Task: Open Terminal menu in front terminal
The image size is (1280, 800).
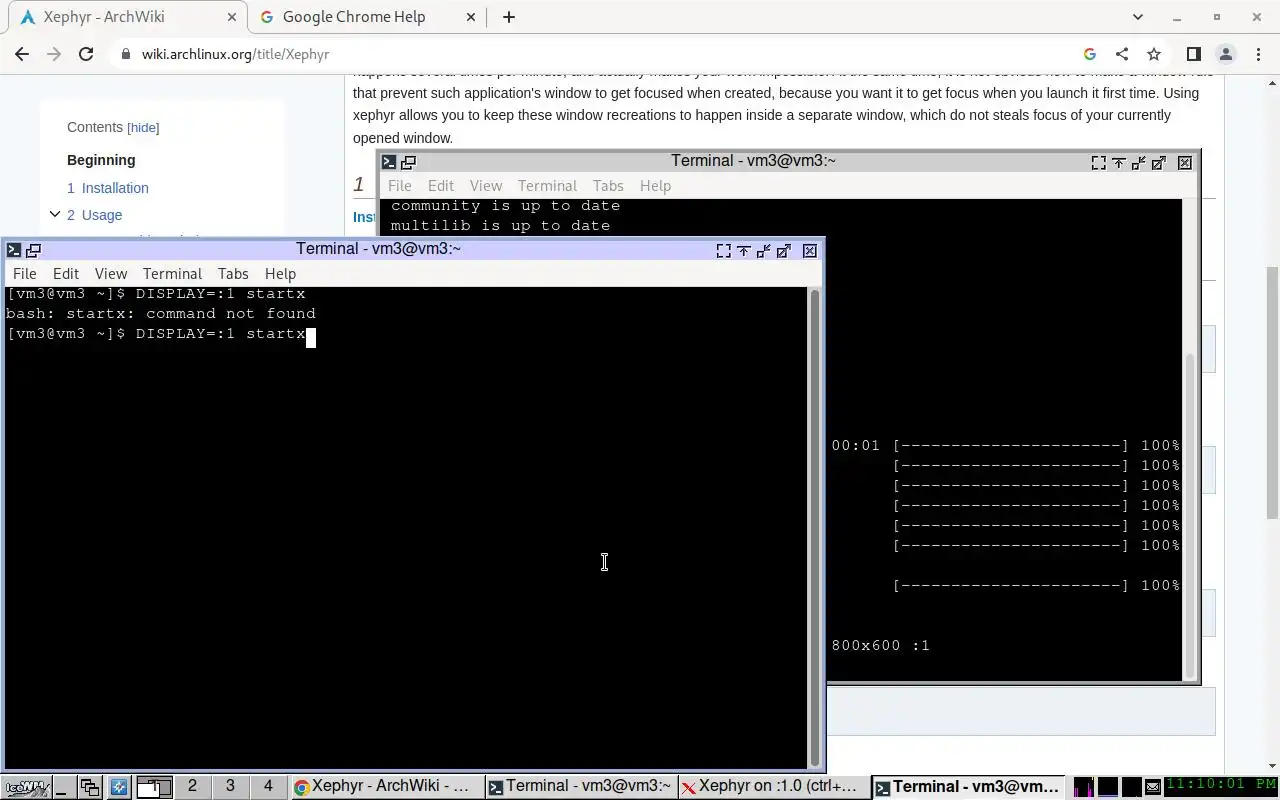Action: pyautogui.click(x=172, y=274)
